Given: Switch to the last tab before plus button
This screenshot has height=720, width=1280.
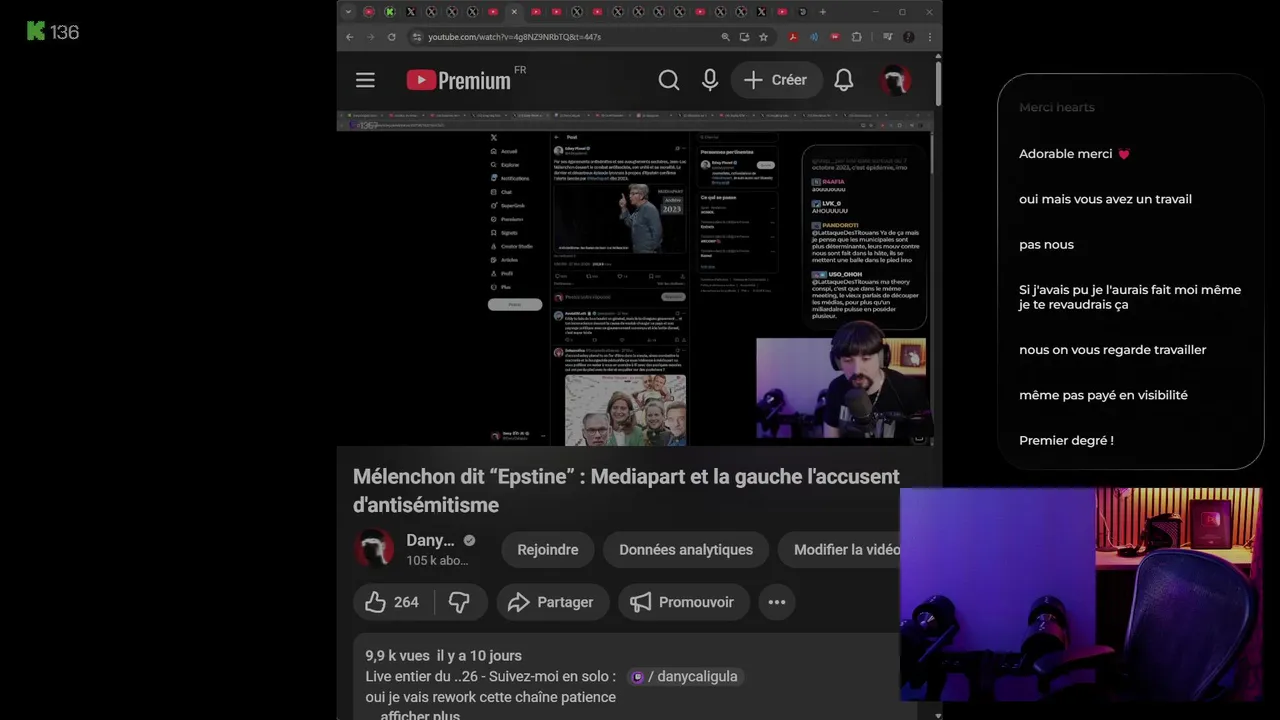Looking at the screenshot, I should tap(802, 12).
